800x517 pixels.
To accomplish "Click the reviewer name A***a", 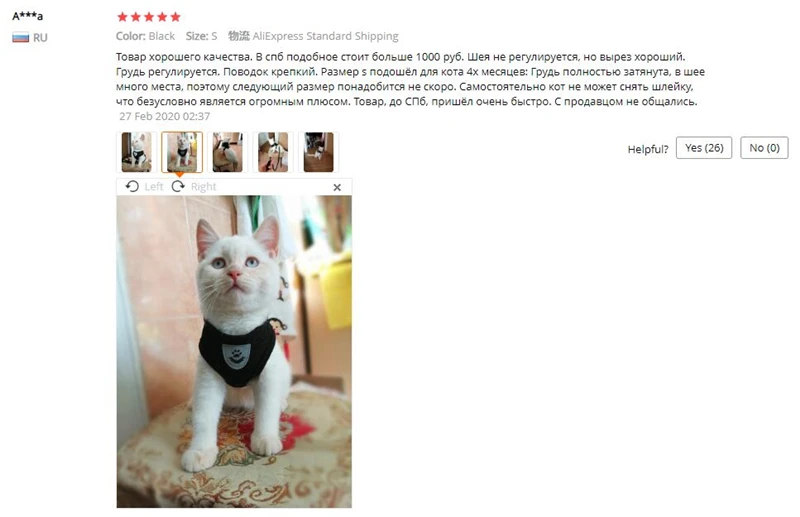I will pos(28,16).
